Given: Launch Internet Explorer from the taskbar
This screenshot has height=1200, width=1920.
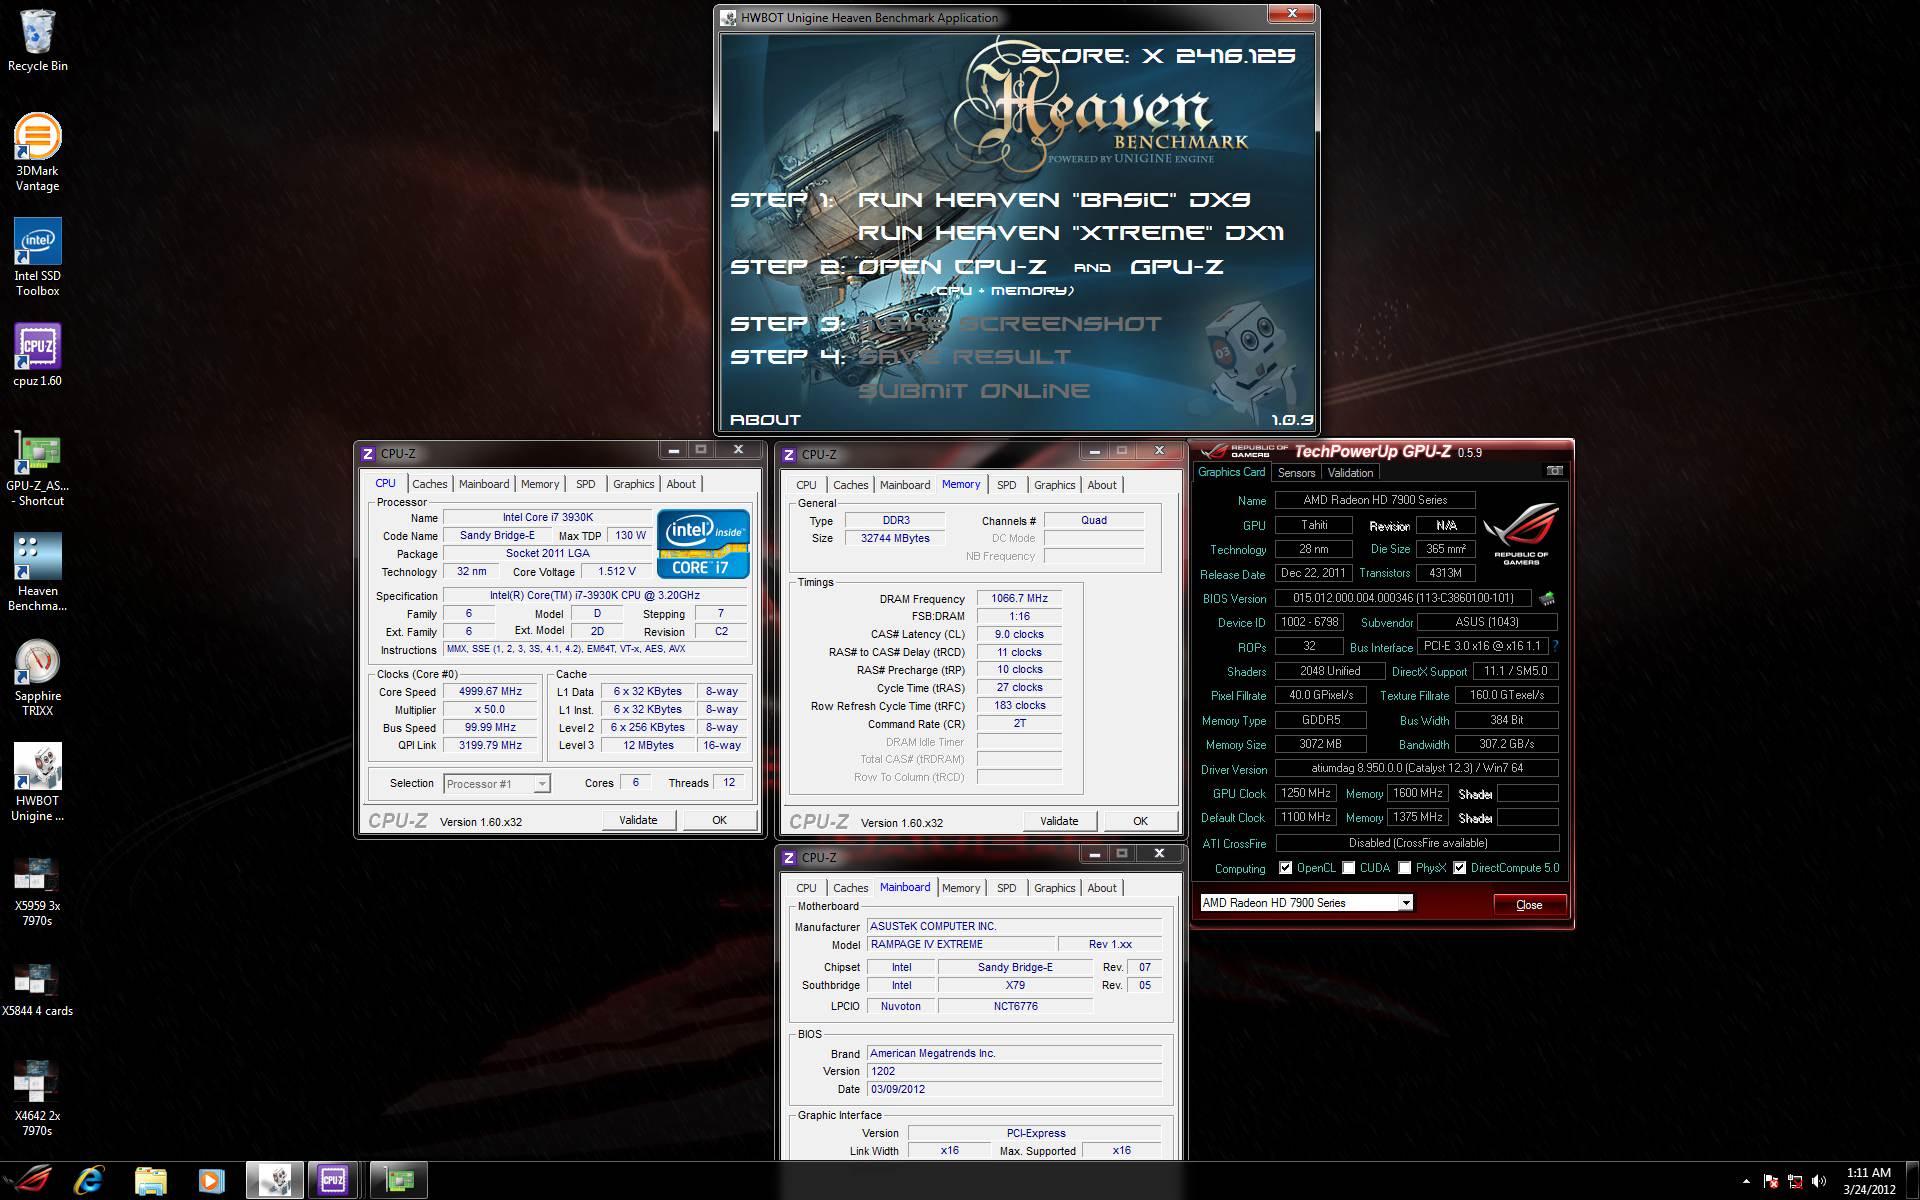Looking at the screenshot, I should click(x=88, y=1181).
